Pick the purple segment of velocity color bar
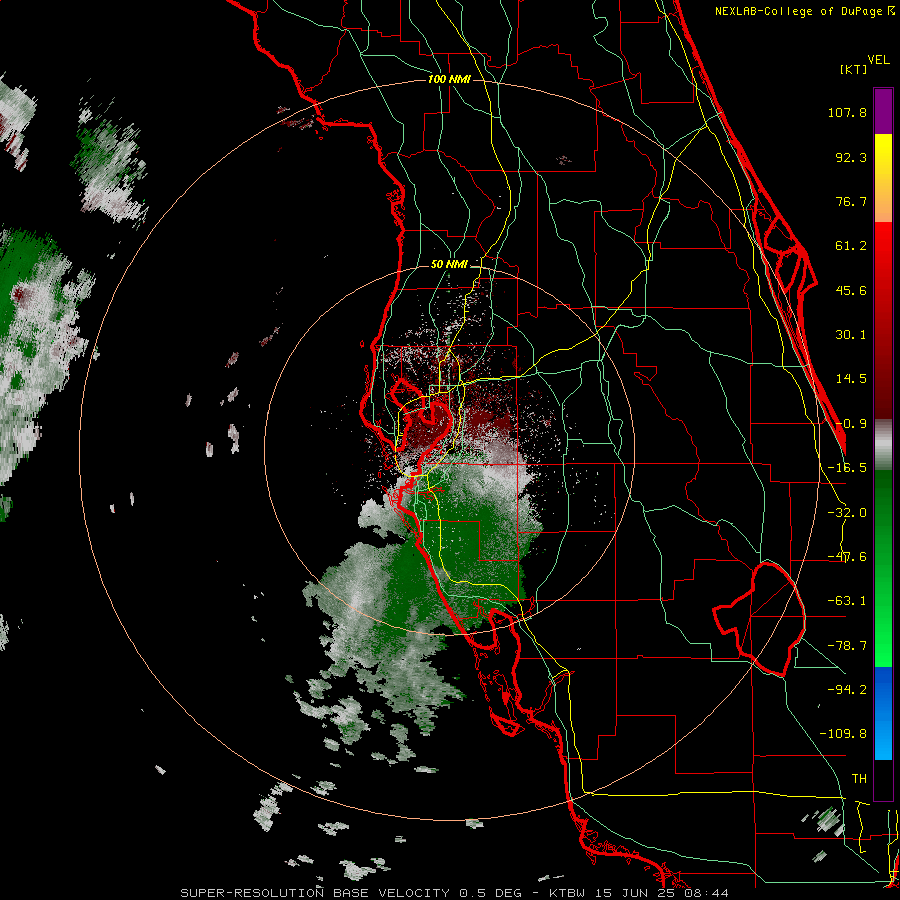 883,111
